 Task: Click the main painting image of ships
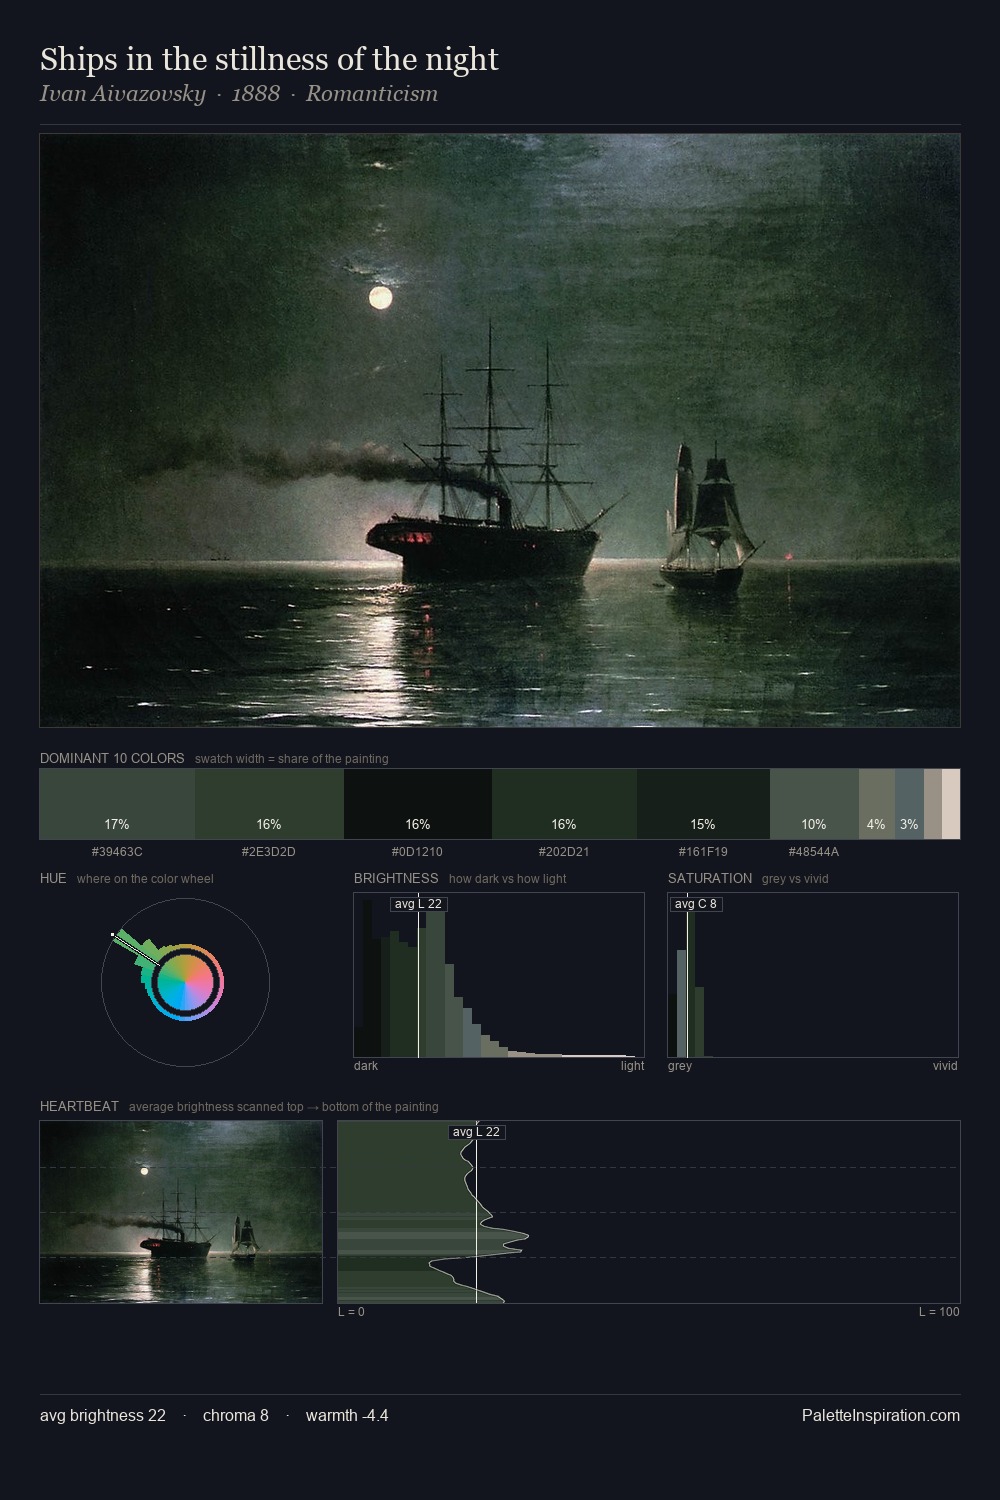500,430
